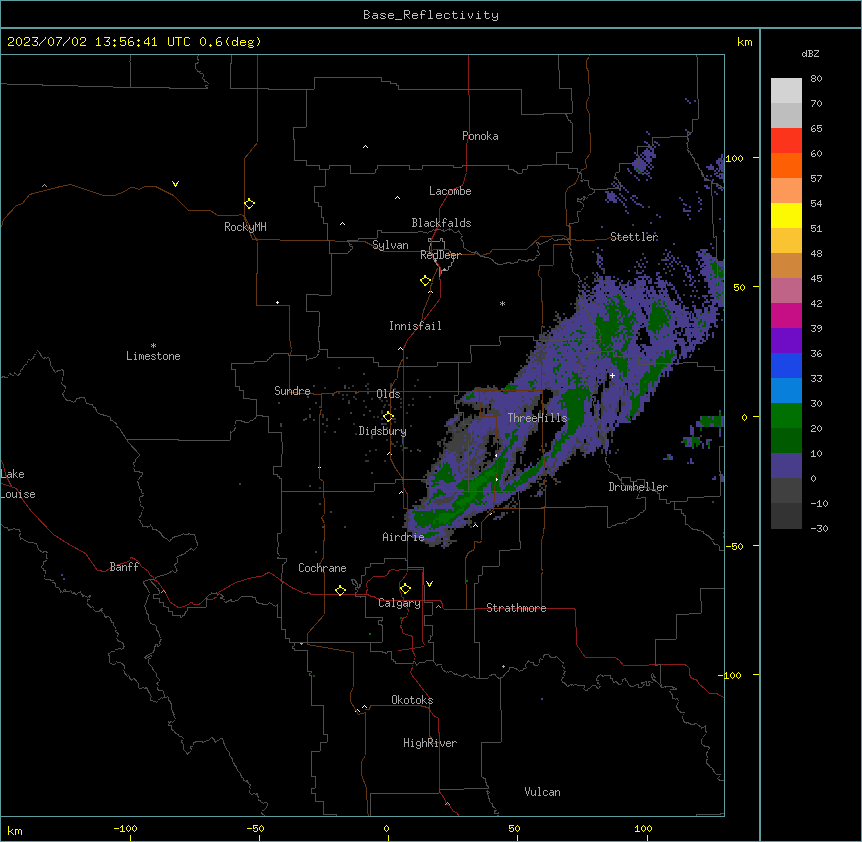Click the Lacombe town label
862x842 pixels.
click(x=450, y=191)
